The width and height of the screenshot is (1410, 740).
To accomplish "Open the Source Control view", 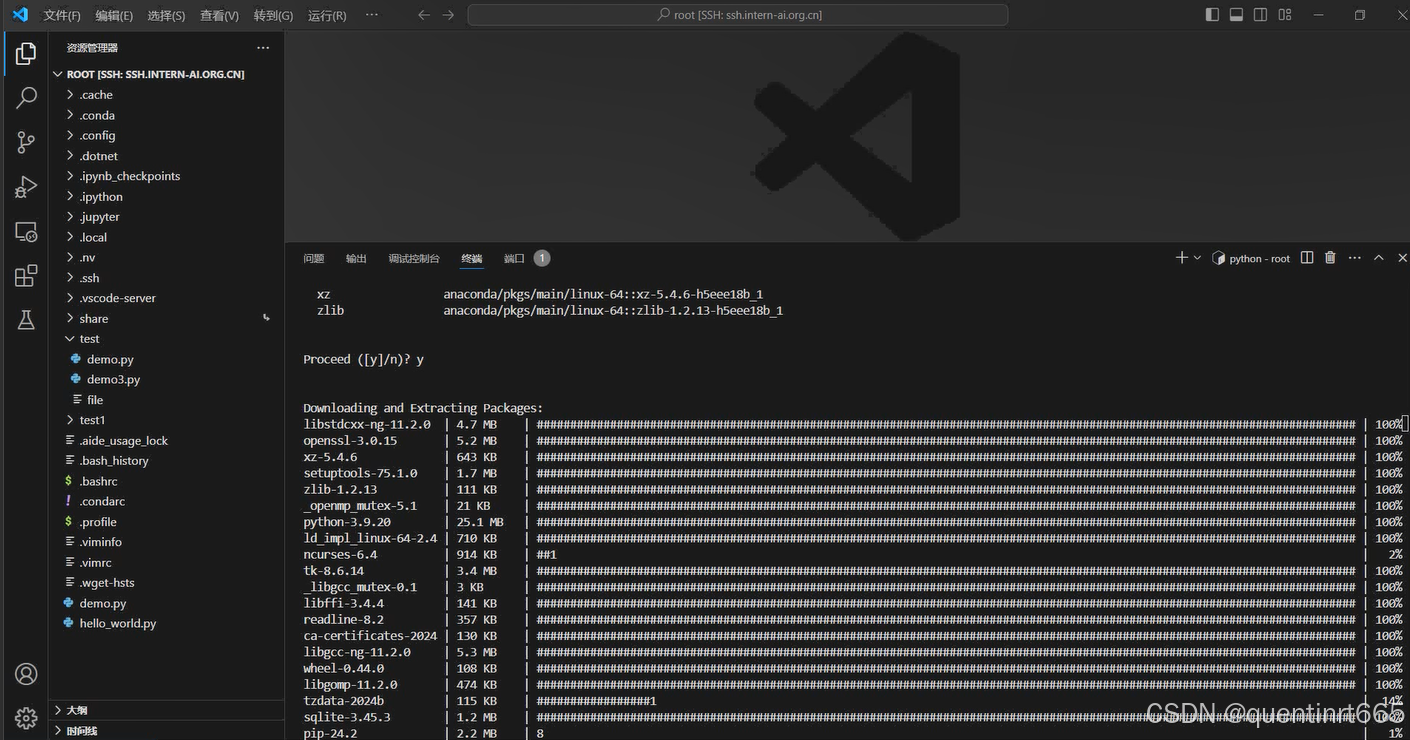I will [x=25, y=142].
